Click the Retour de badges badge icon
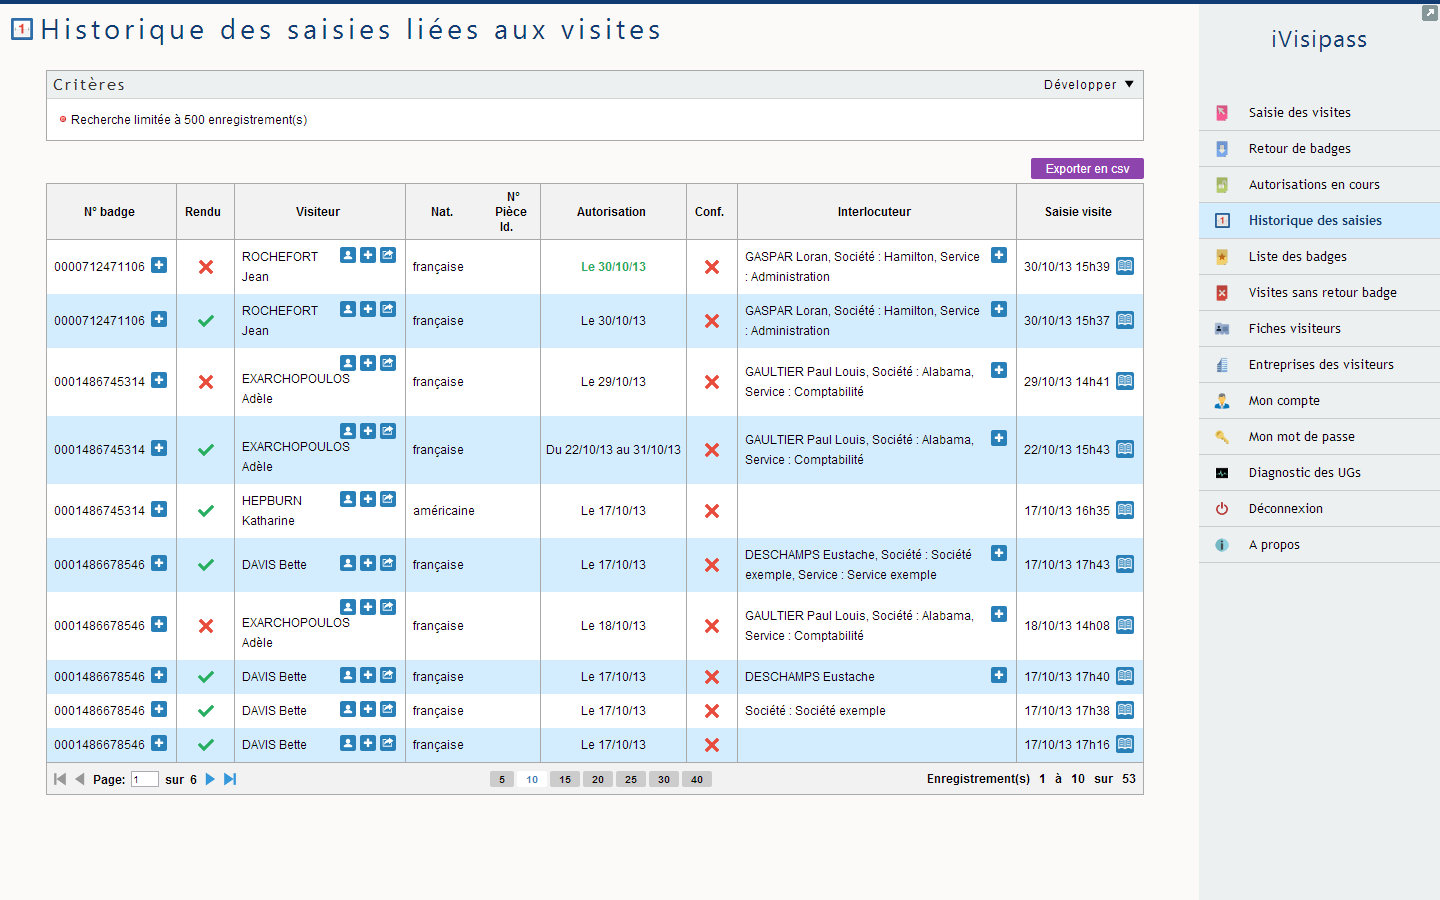Image resolution: width=1440 pixels, height=900 pixels. point(1221,148)
